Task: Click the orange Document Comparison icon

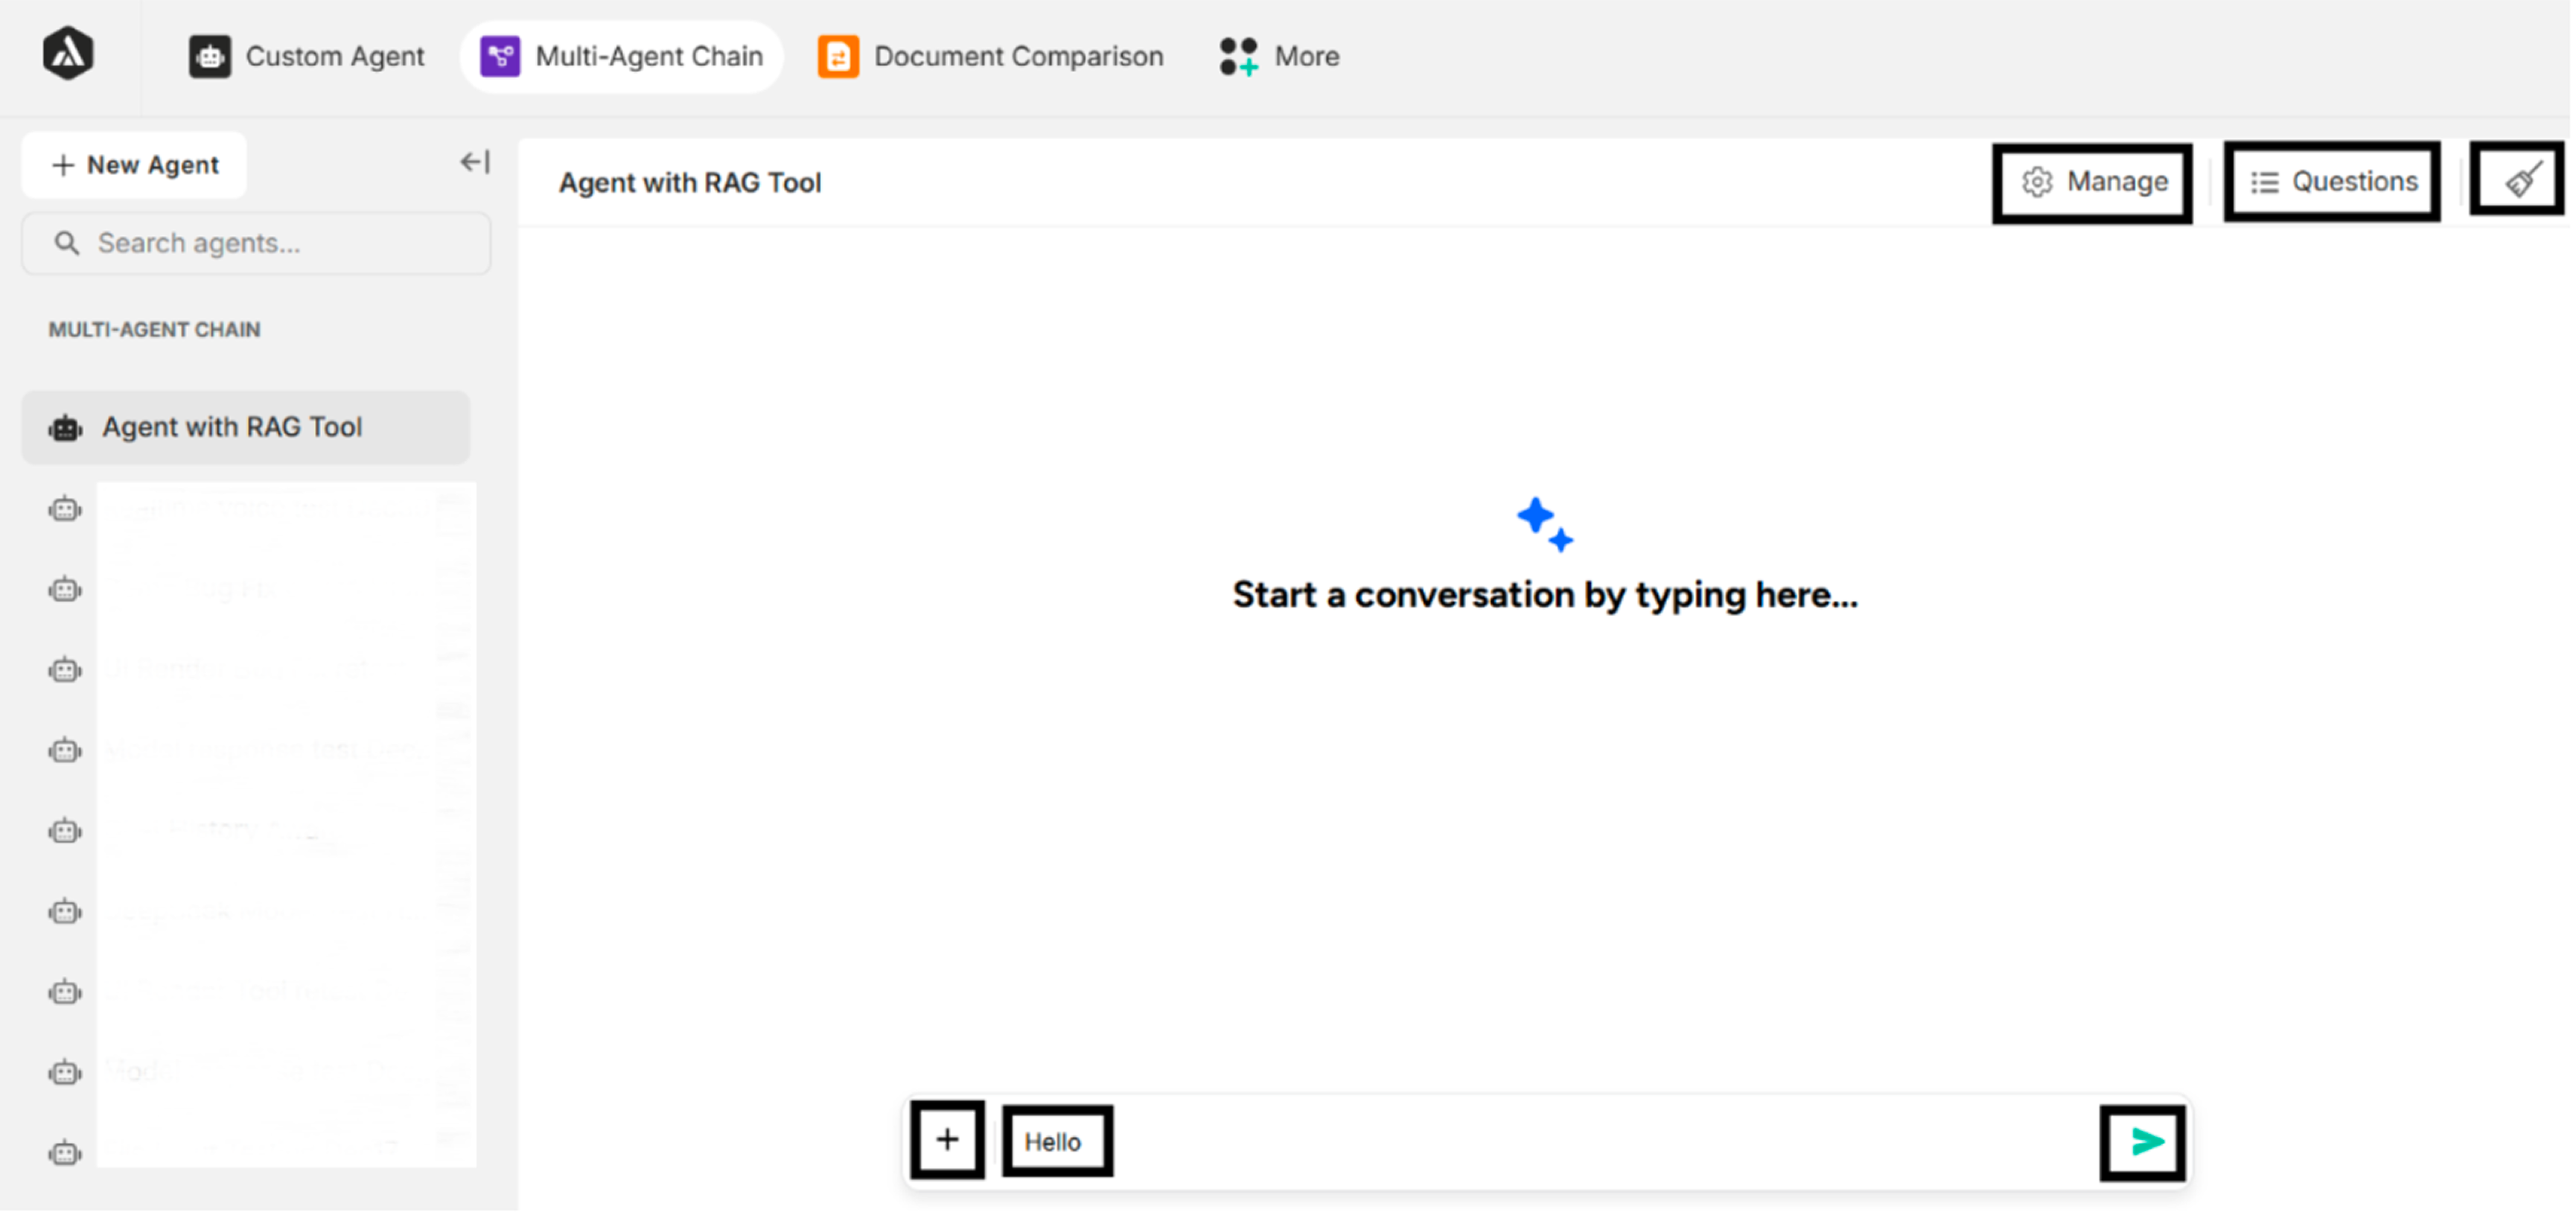Action: pos(840,56)
